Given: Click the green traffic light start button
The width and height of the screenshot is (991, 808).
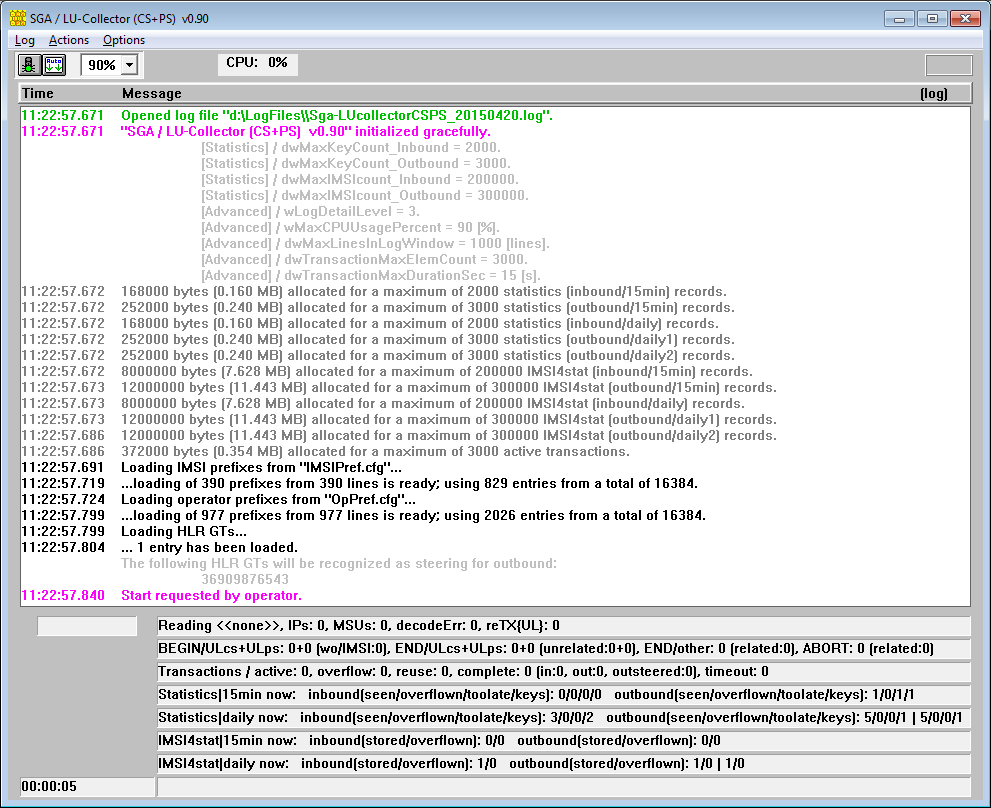Looking at the screenshot, I should coord(29,65).
